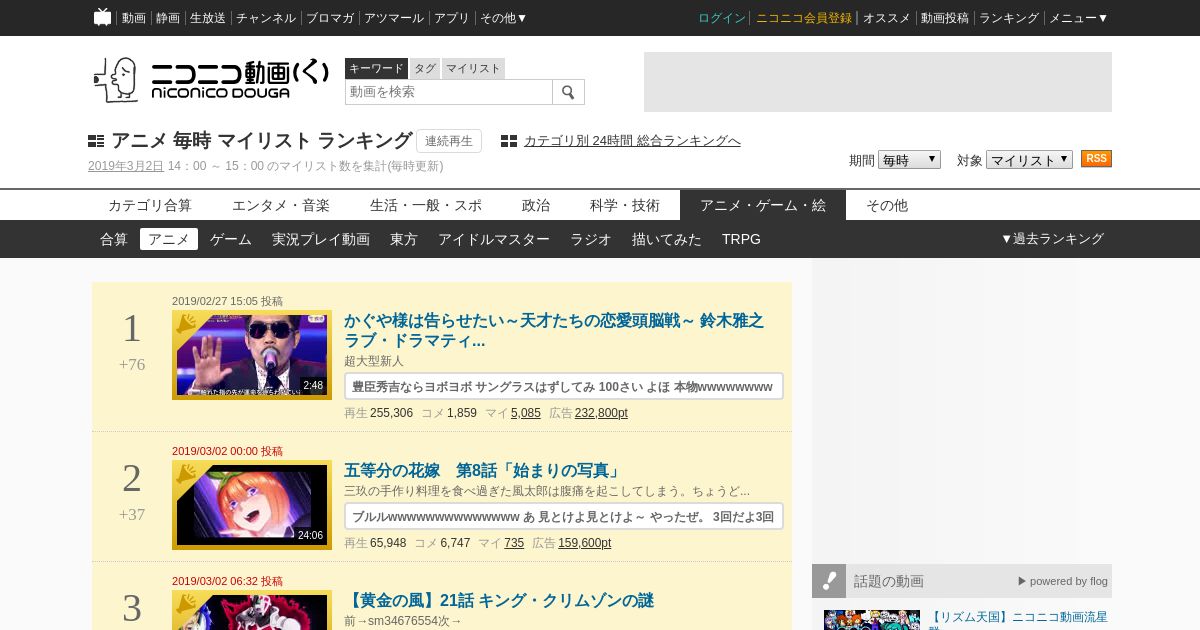The width and height of the screenshot is (1200, 630).
Task: Click the list icon before ranking title
Action: point(96,141)
